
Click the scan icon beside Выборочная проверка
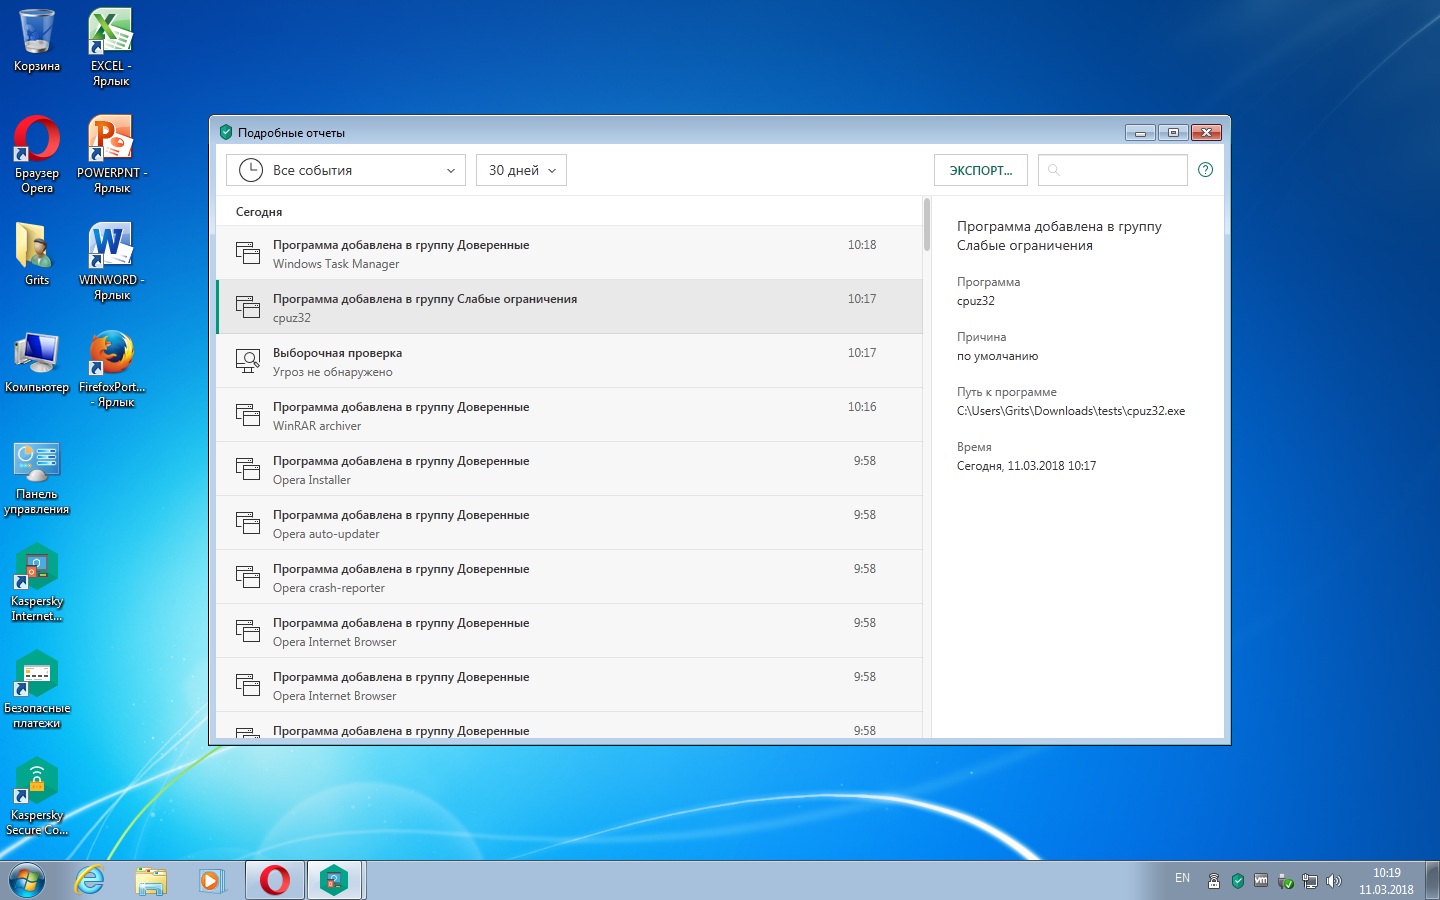click(247, 361)
